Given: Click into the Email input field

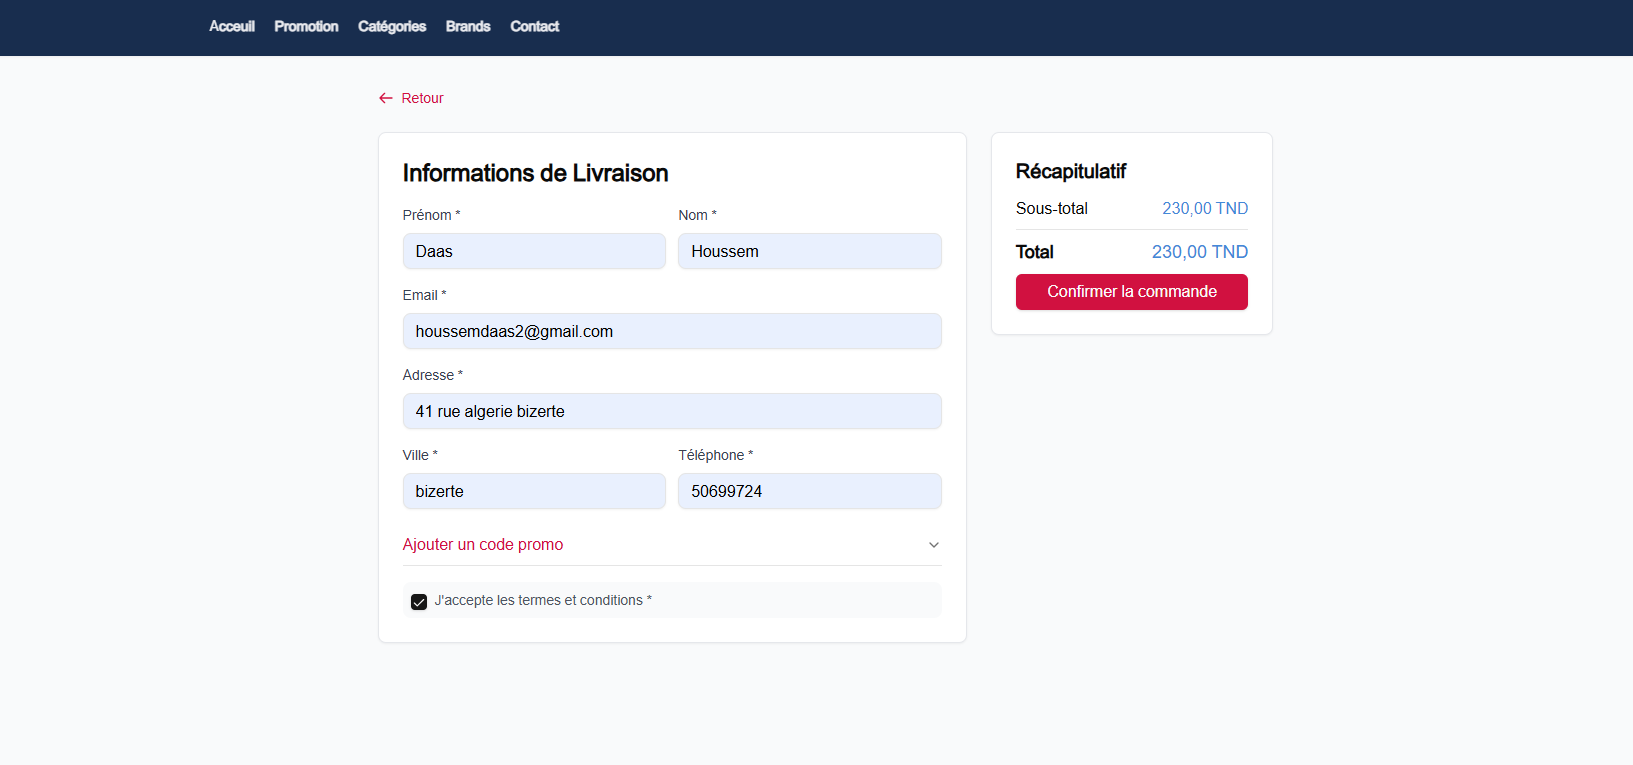Looking at the screenshot, I should coord(672,331).
